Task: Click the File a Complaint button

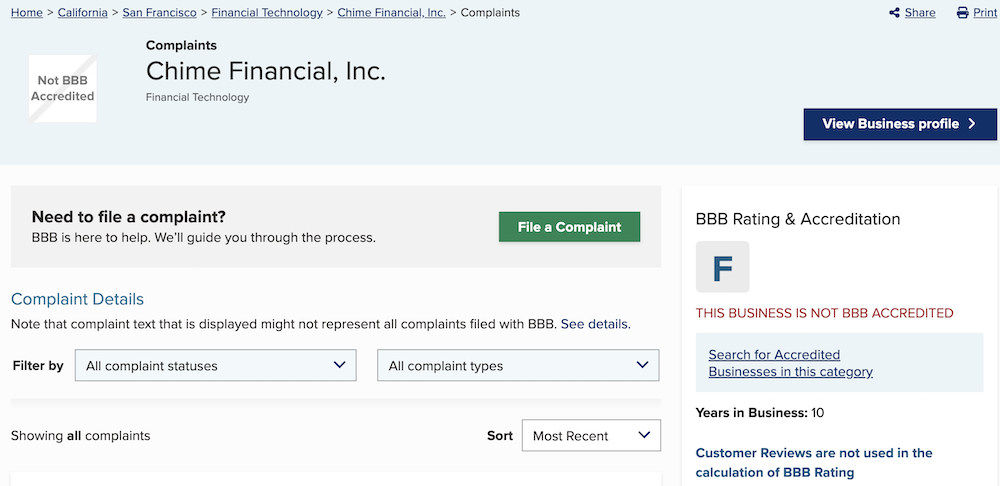Action: pyautogui.click(x=570, y=227)
